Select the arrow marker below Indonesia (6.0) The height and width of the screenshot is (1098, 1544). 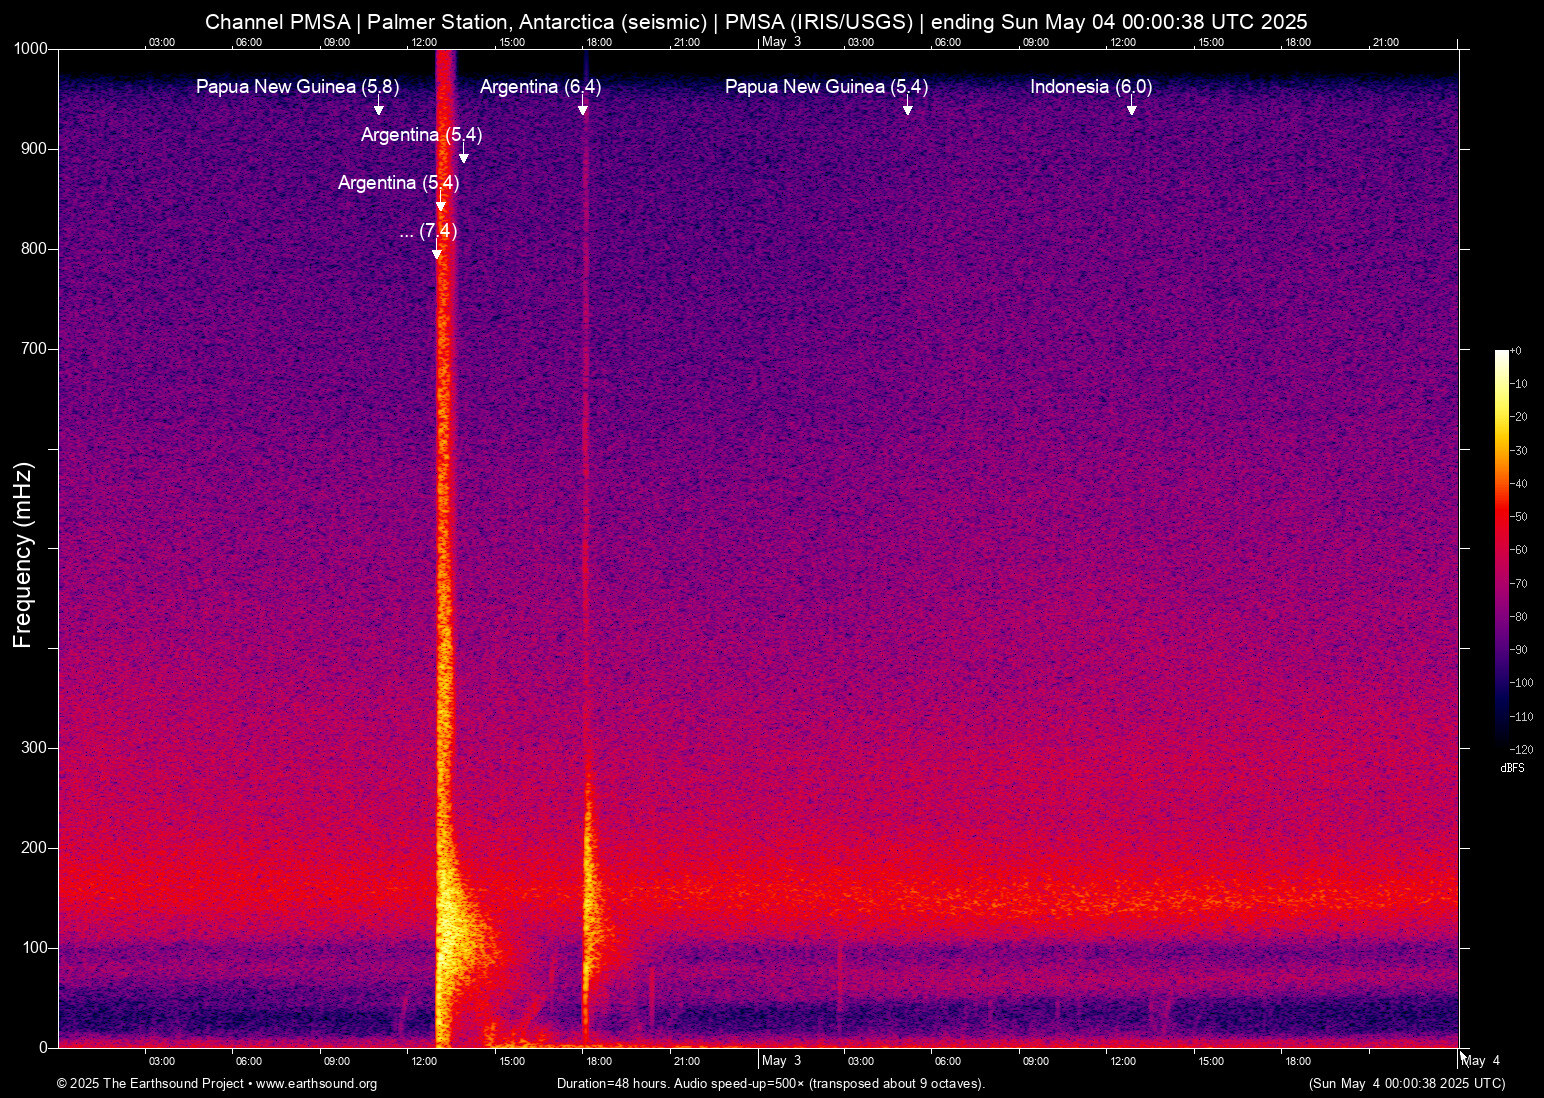[1131, 108]
